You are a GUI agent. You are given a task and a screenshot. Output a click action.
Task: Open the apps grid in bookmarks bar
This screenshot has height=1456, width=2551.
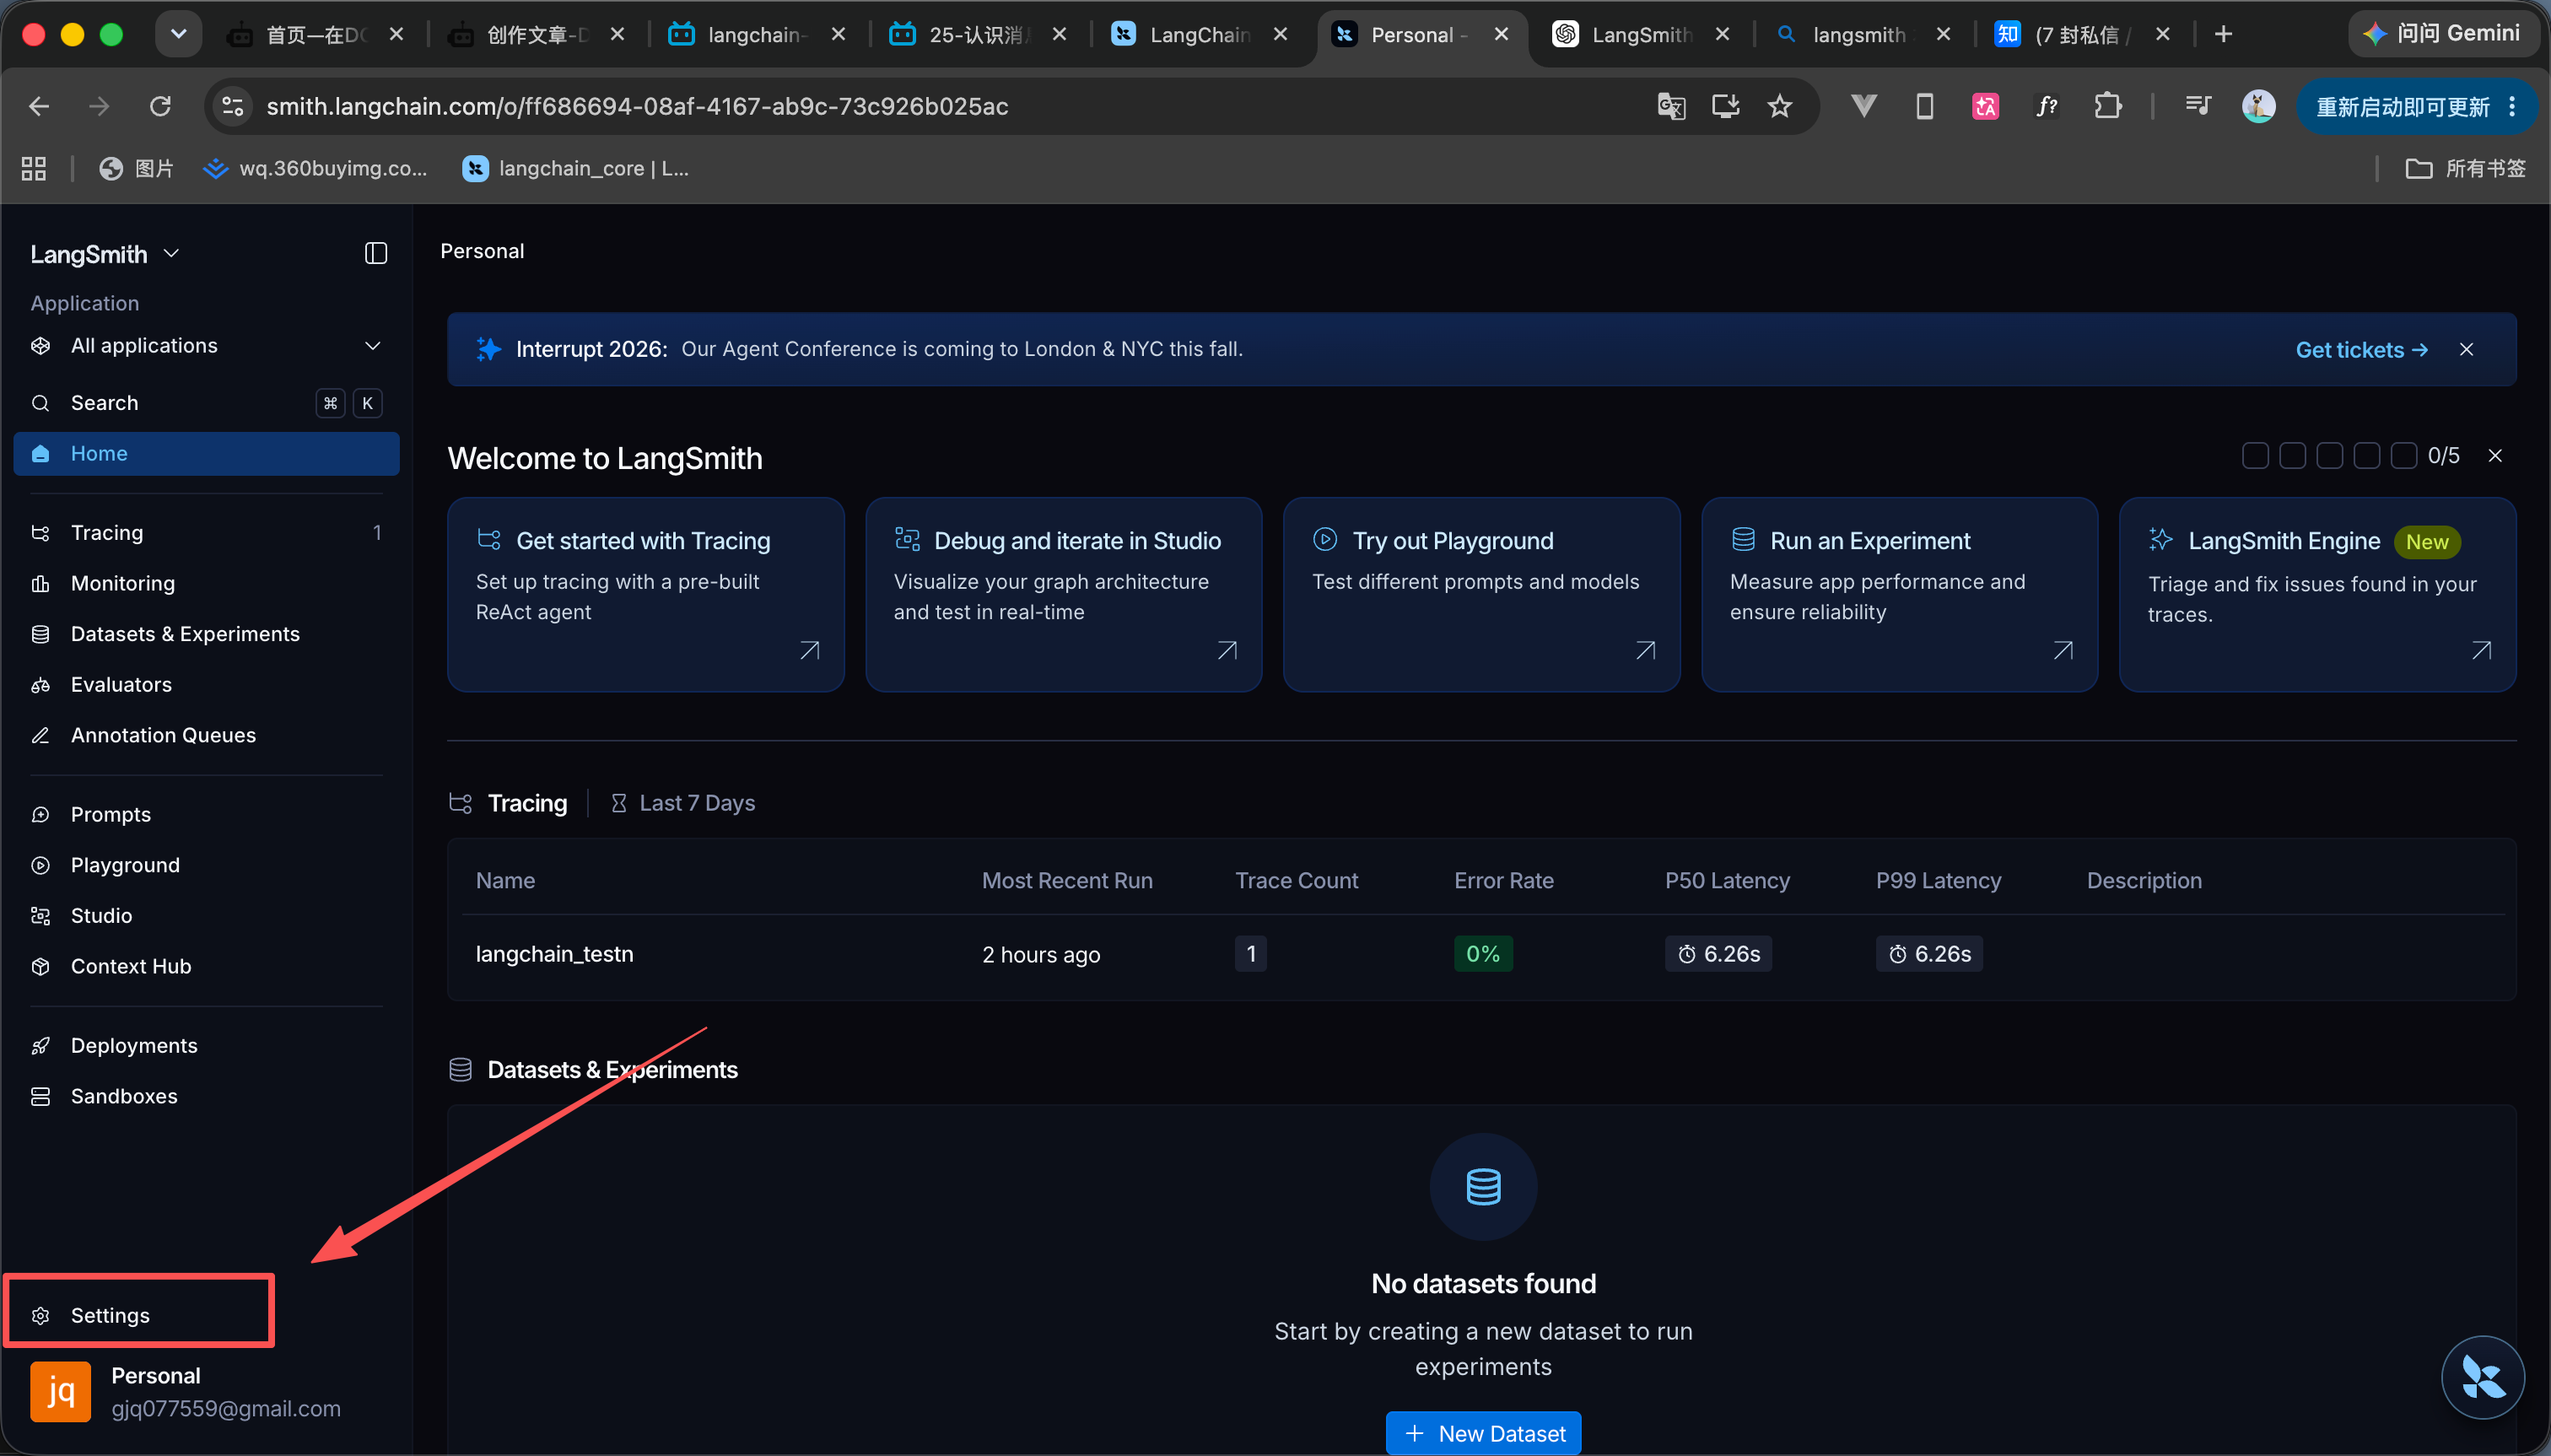34,168
